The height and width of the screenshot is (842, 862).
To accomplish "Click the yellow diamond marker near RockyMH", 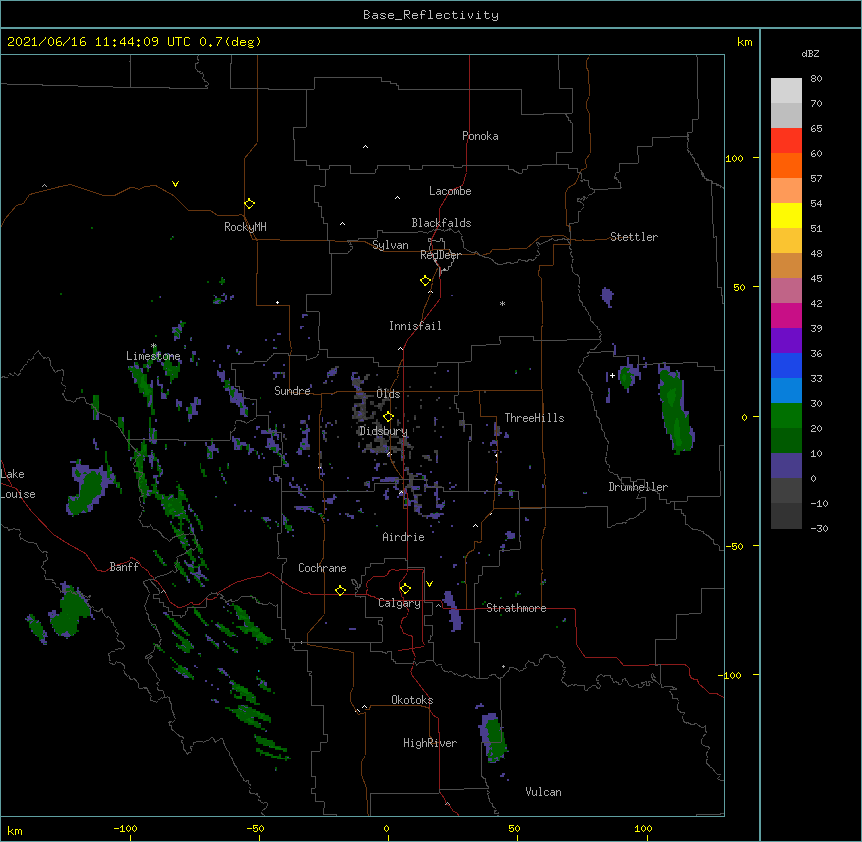I will 250,204.
